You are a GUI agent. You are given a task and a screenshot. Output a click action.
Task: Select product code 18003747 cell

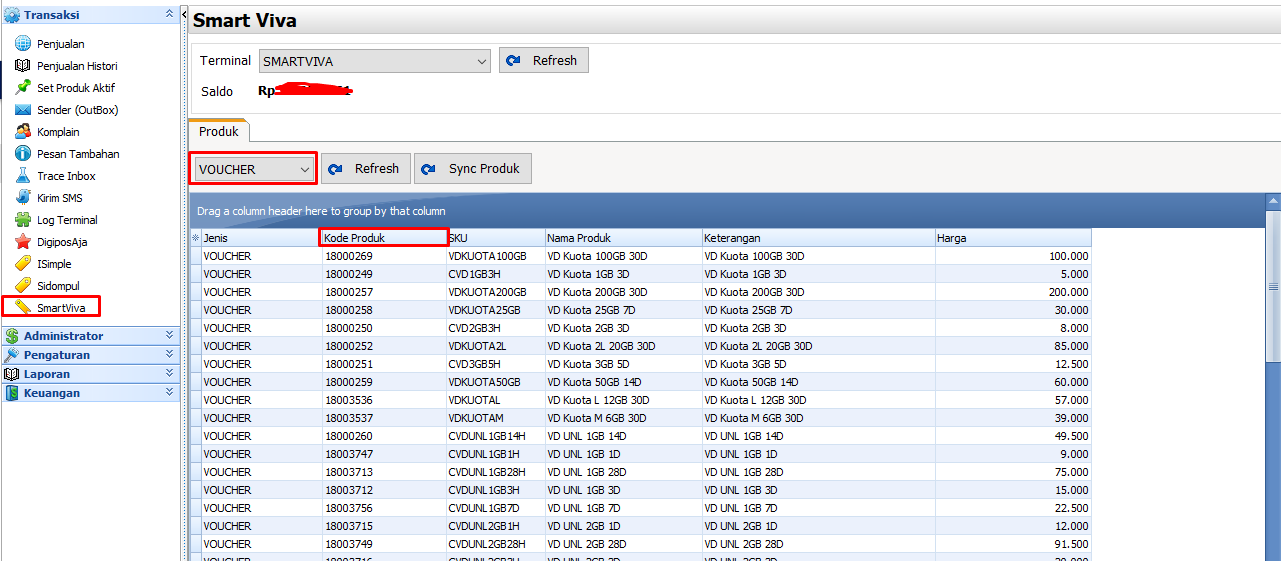[384, 454]
